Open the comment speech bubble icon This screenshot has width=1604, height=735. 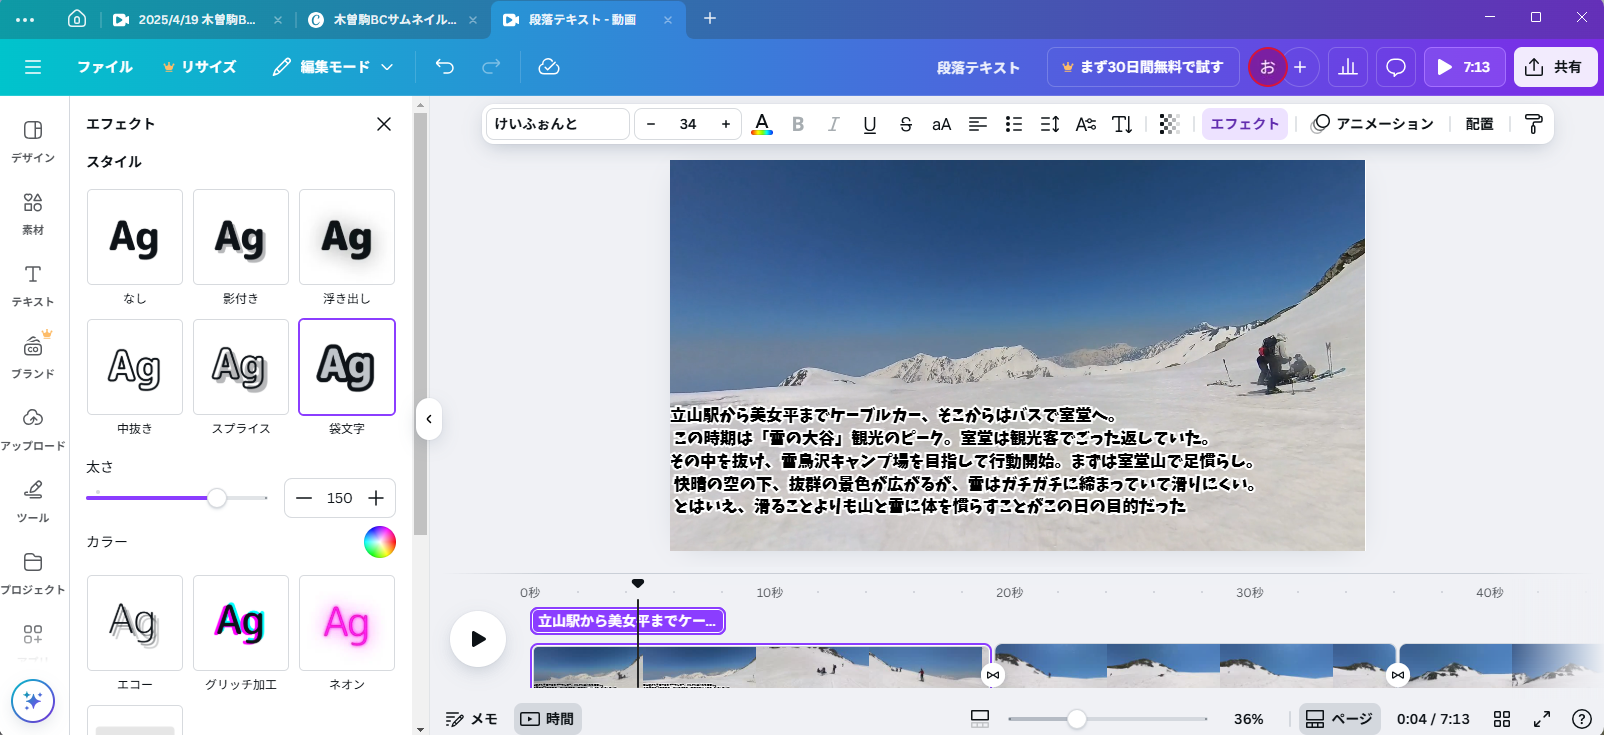click(x=1396, y=67)
